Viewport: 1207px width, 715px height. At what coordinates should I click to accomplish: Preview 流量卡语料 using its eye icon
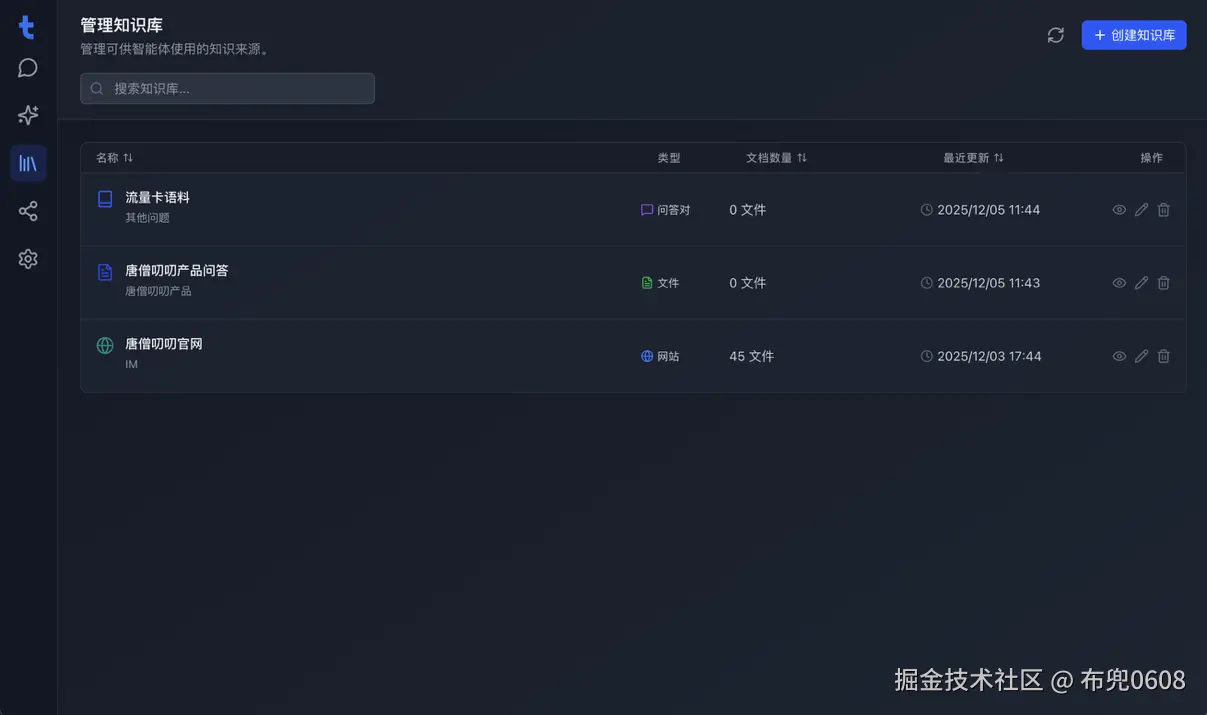[x=1119, y=209]
